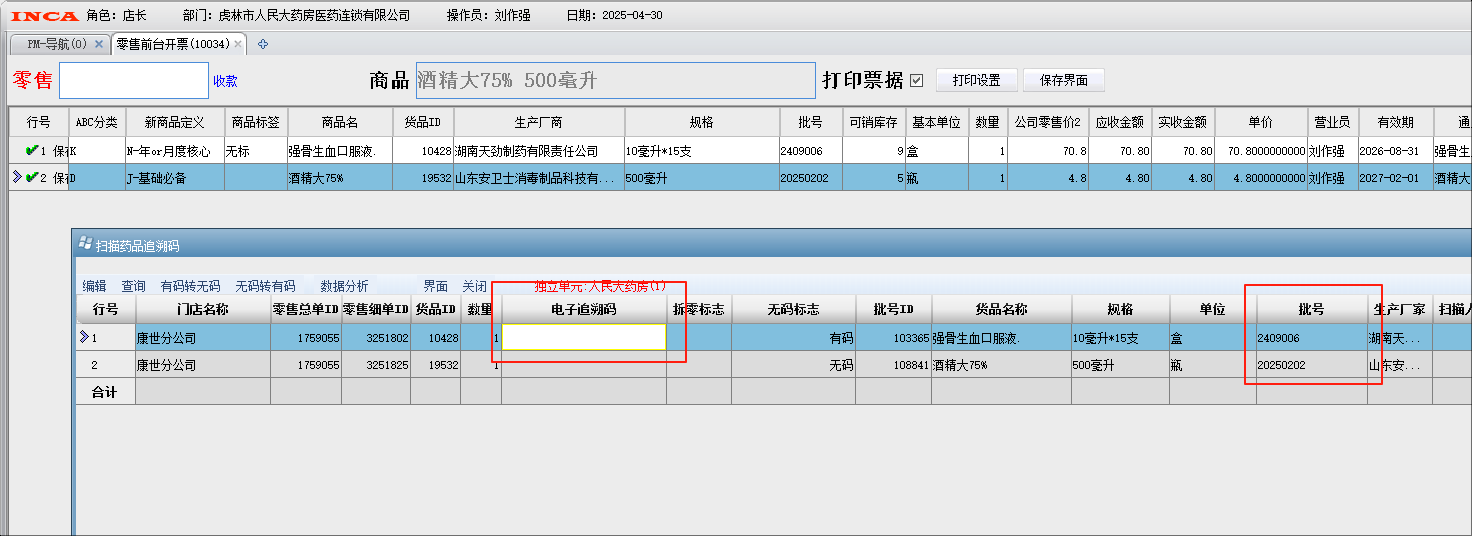Click 有码转无码 menu item
This screenshot has width=1472, height=536.
(x=190, y=286)
